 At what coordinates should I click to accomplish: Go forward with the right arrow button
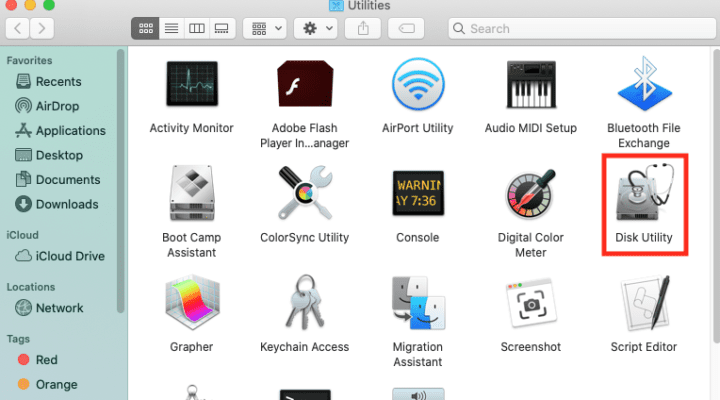tap(42, 28)
